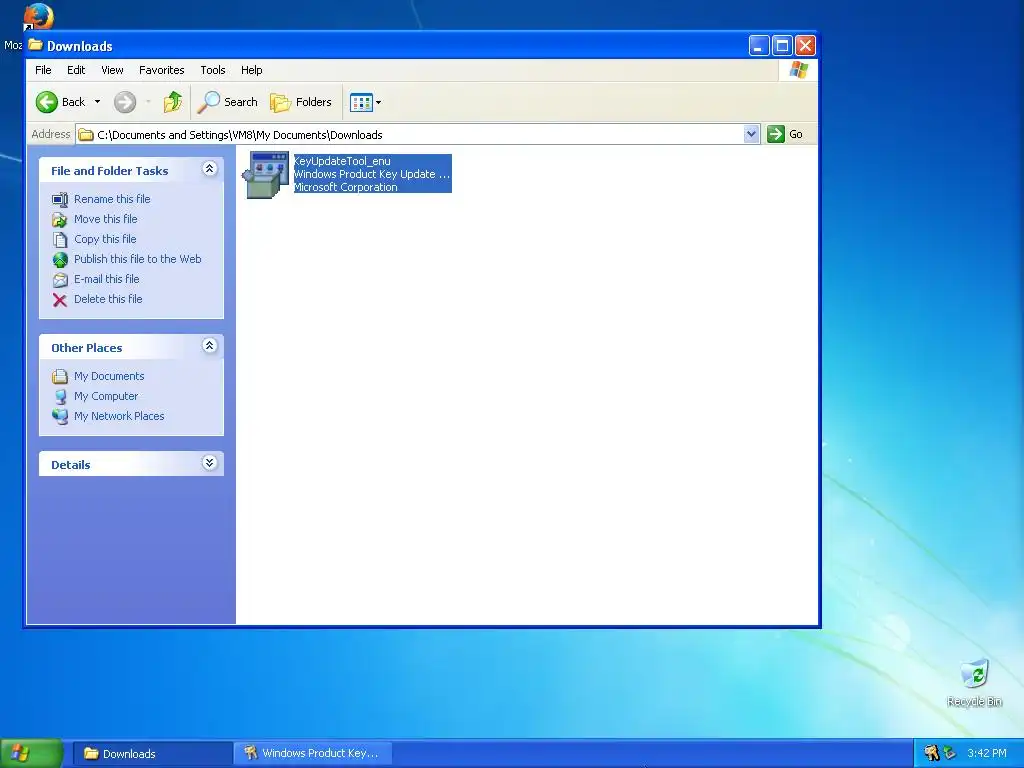The image size is (1024, 768).
Task: Open the View menu
Action: (x=112, y=70)
